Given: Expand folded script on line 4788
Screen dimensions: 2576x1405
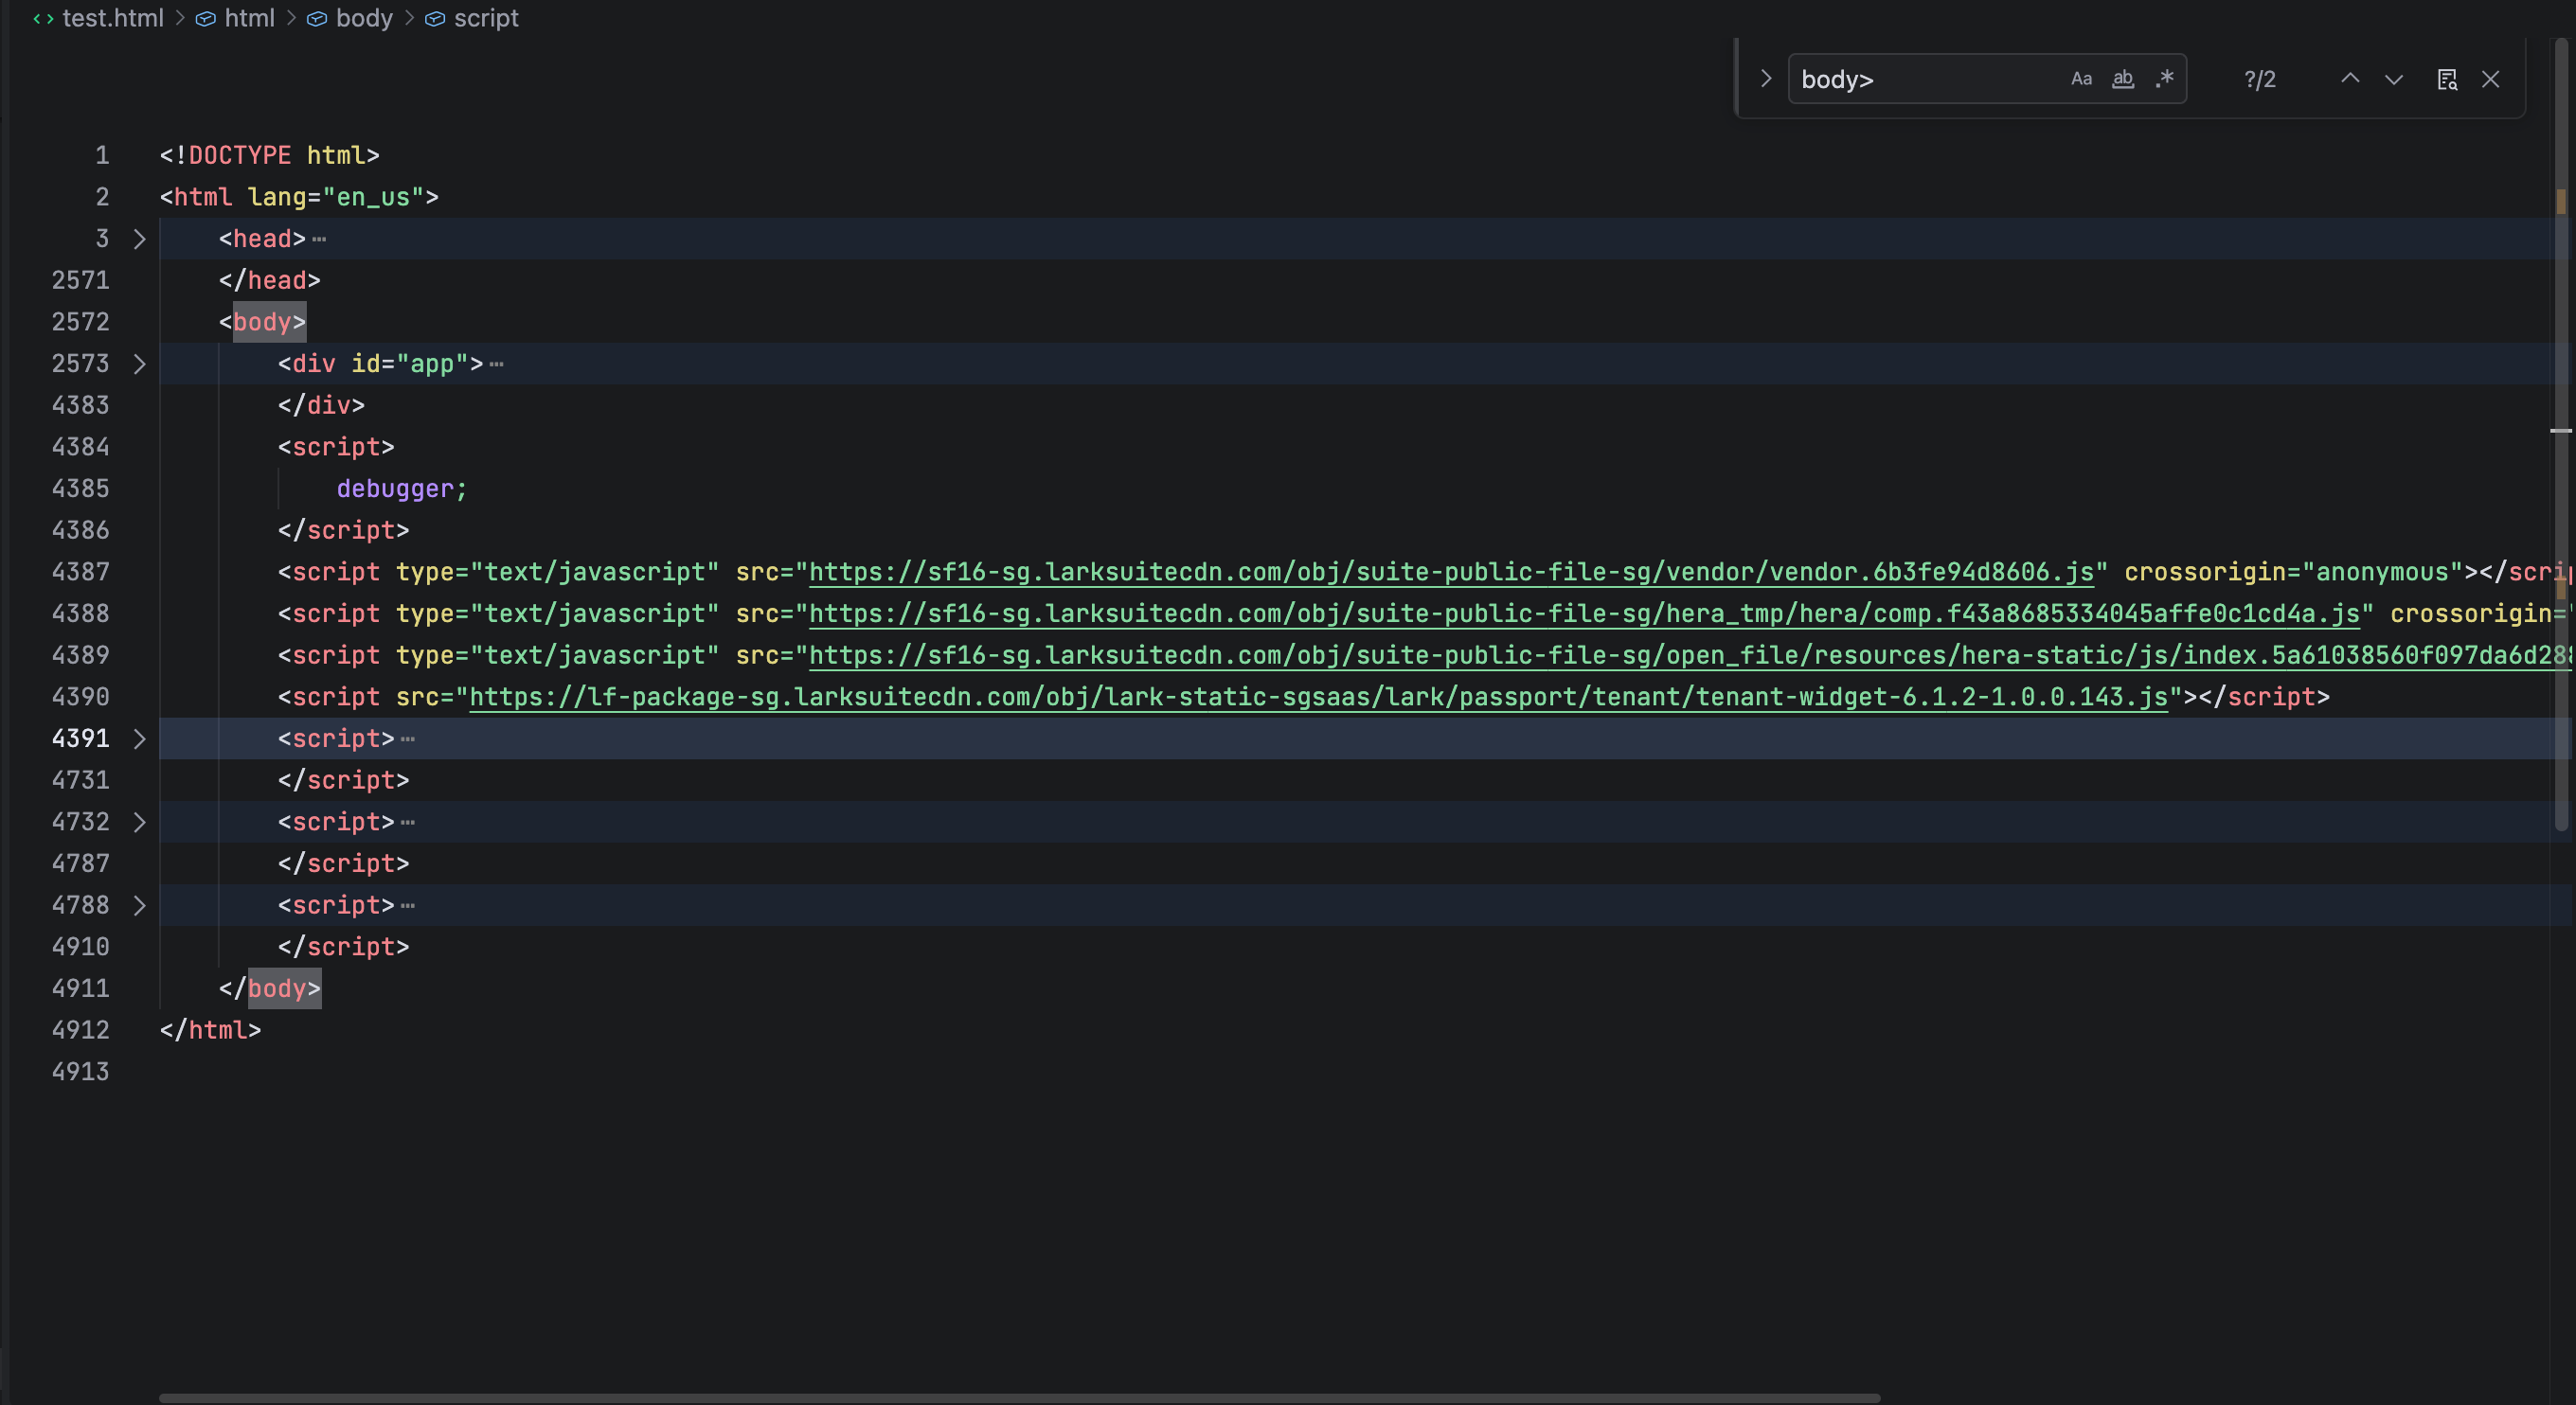Looking at the screenshot, I should pos(139,905).
